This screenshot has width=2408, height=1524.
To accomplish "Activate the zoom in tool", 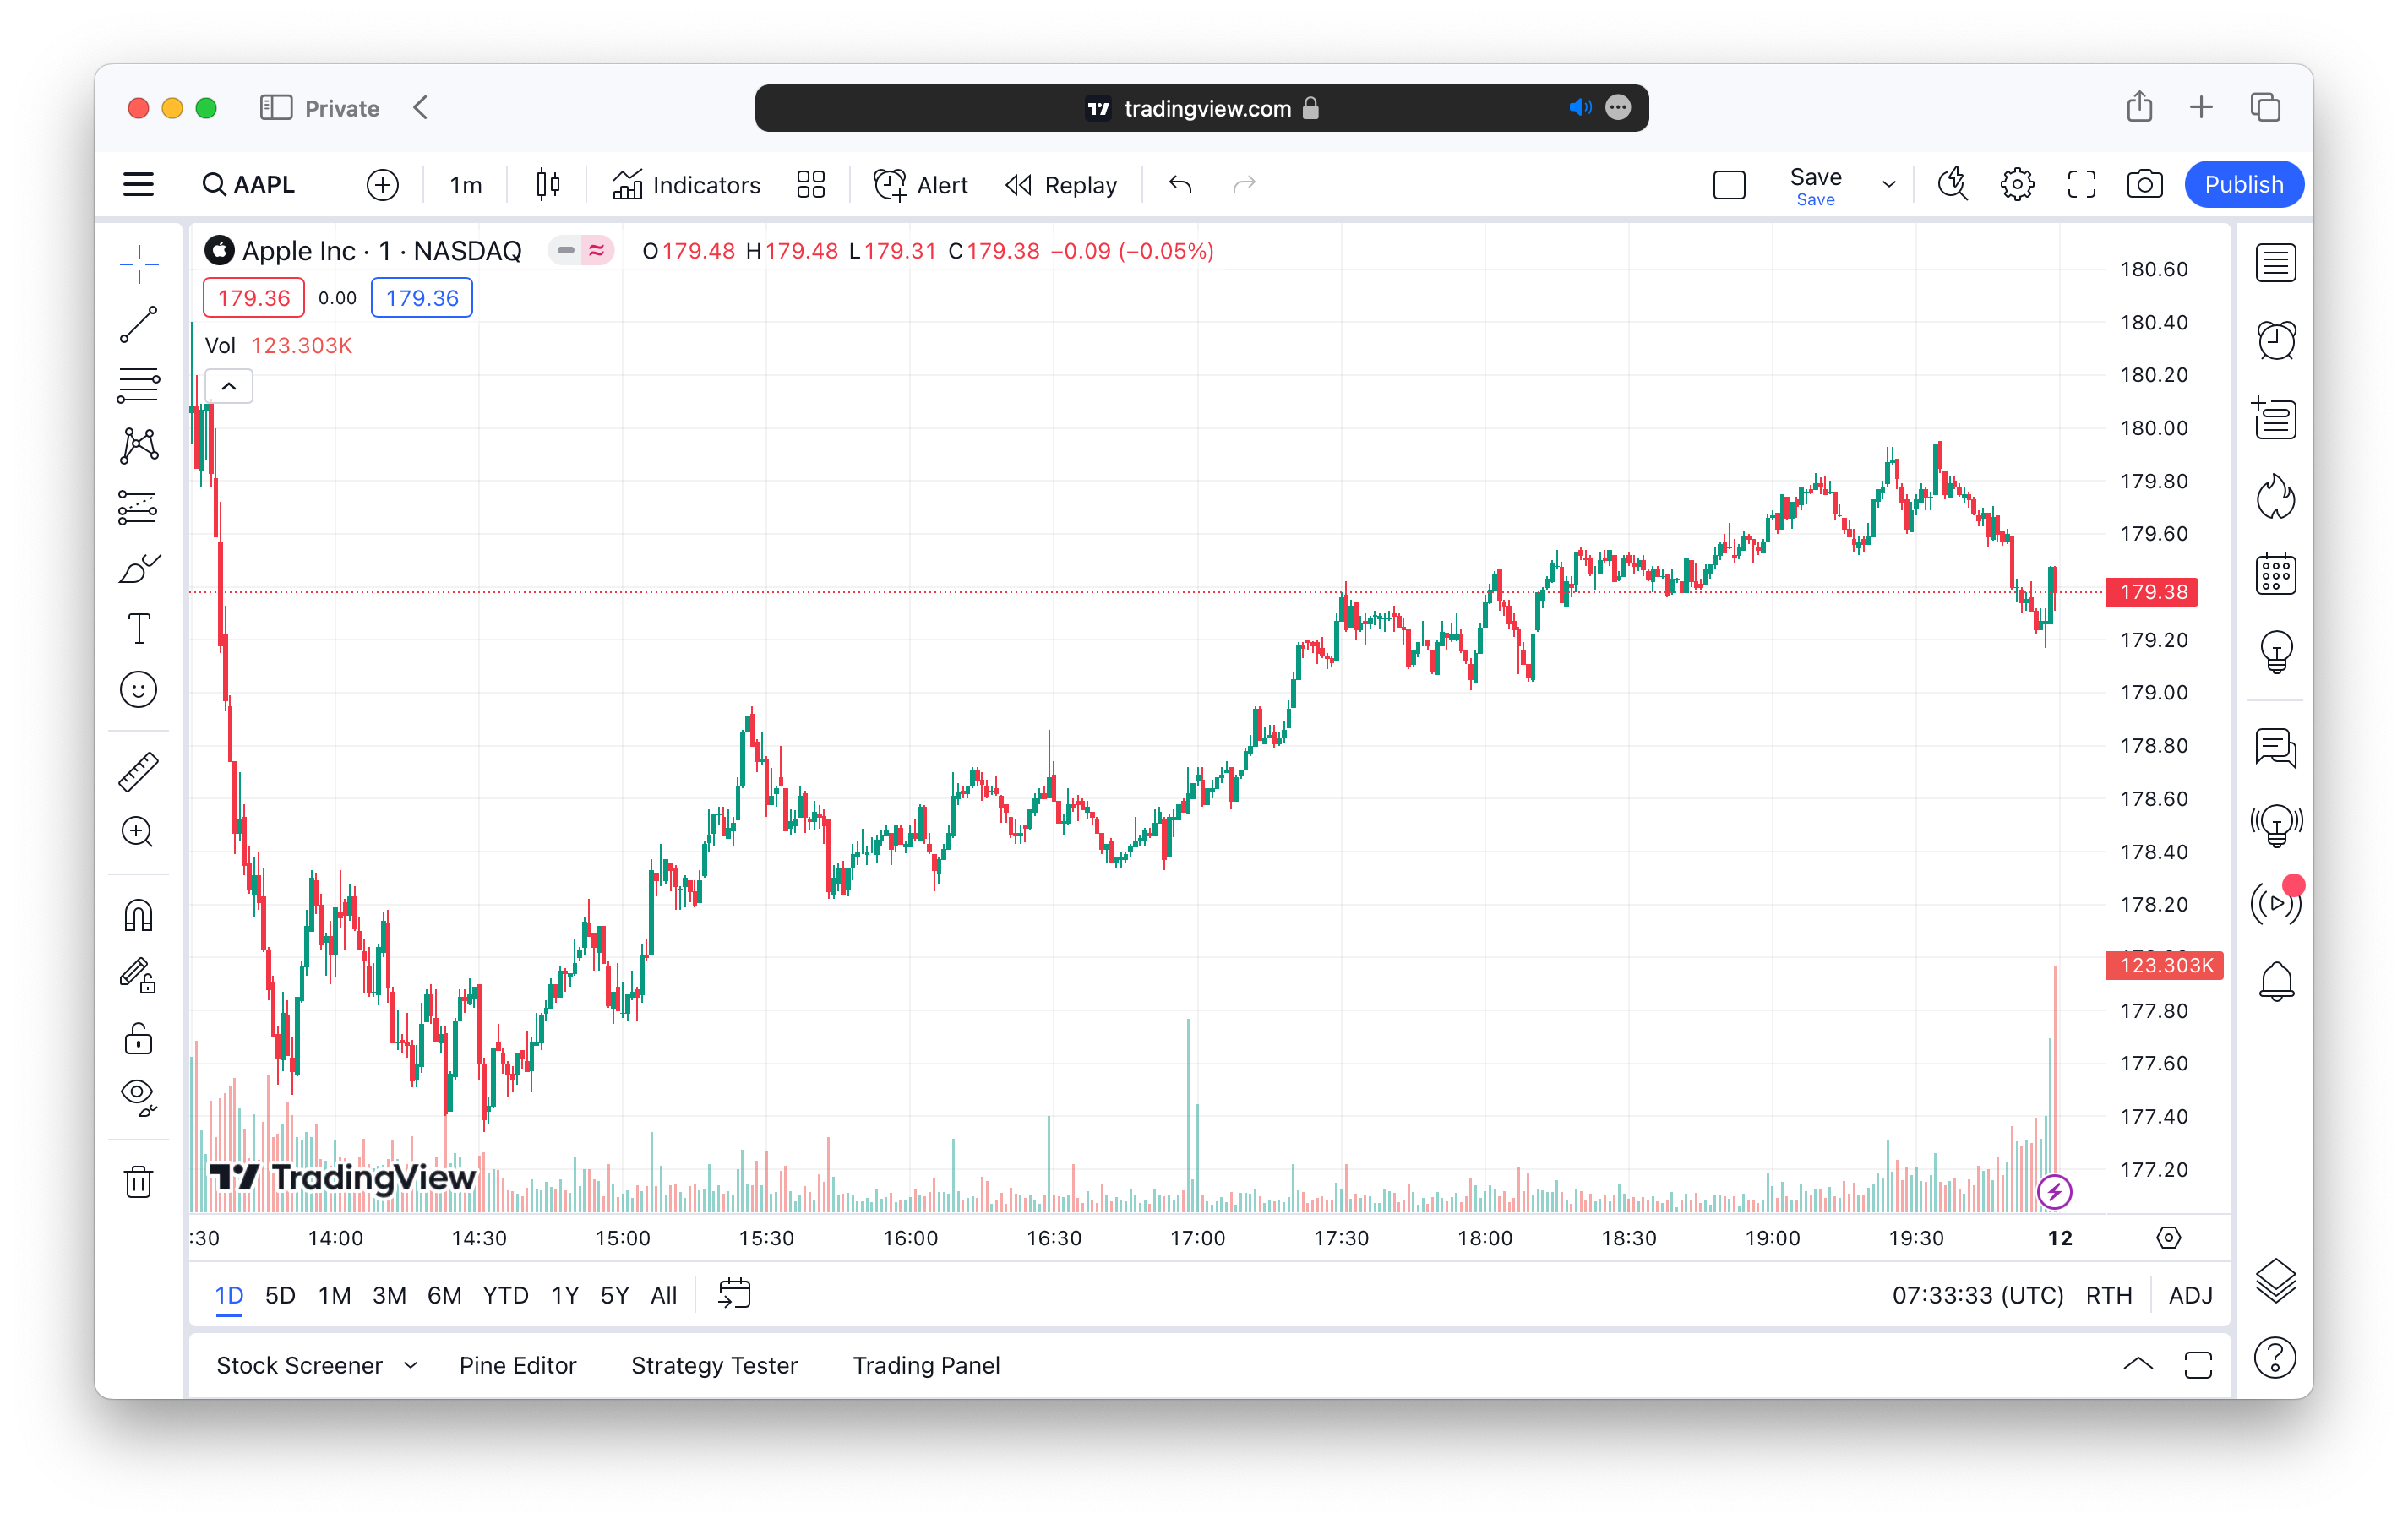I will (138, 832).
